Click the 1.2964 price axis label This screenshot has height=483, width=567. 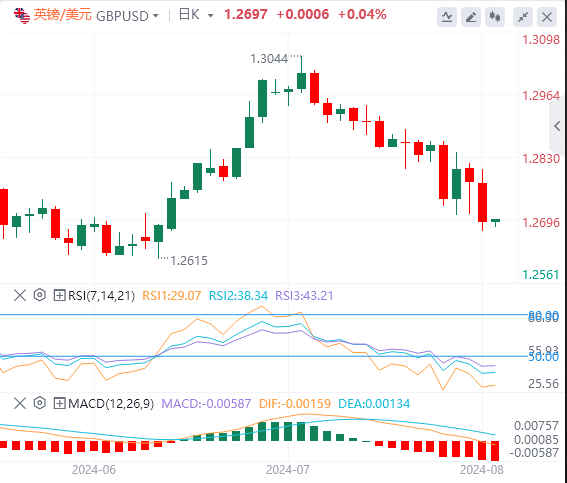point(541,96)
